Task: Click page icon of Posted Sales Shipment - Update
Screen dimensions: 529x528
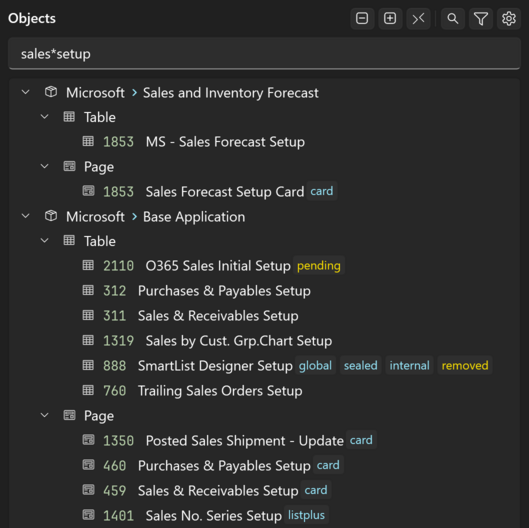Action: point(88,440)
